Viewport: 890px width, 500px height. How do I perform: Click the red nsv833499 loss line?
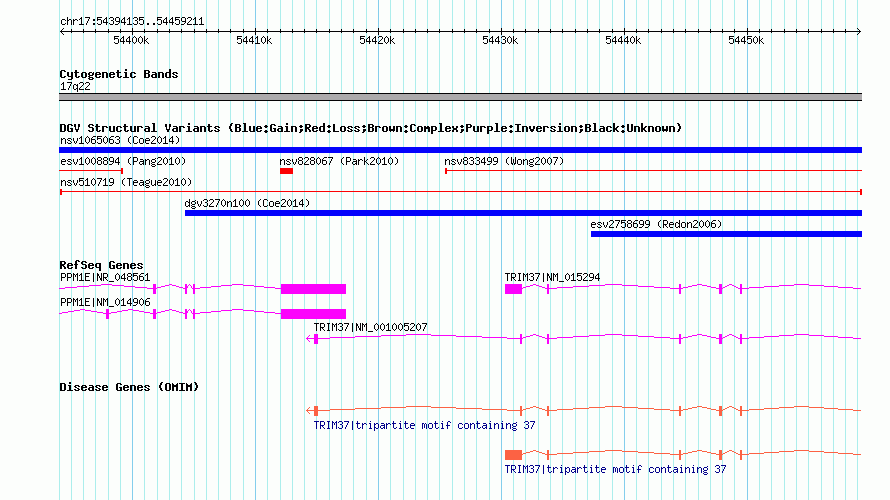653,171
